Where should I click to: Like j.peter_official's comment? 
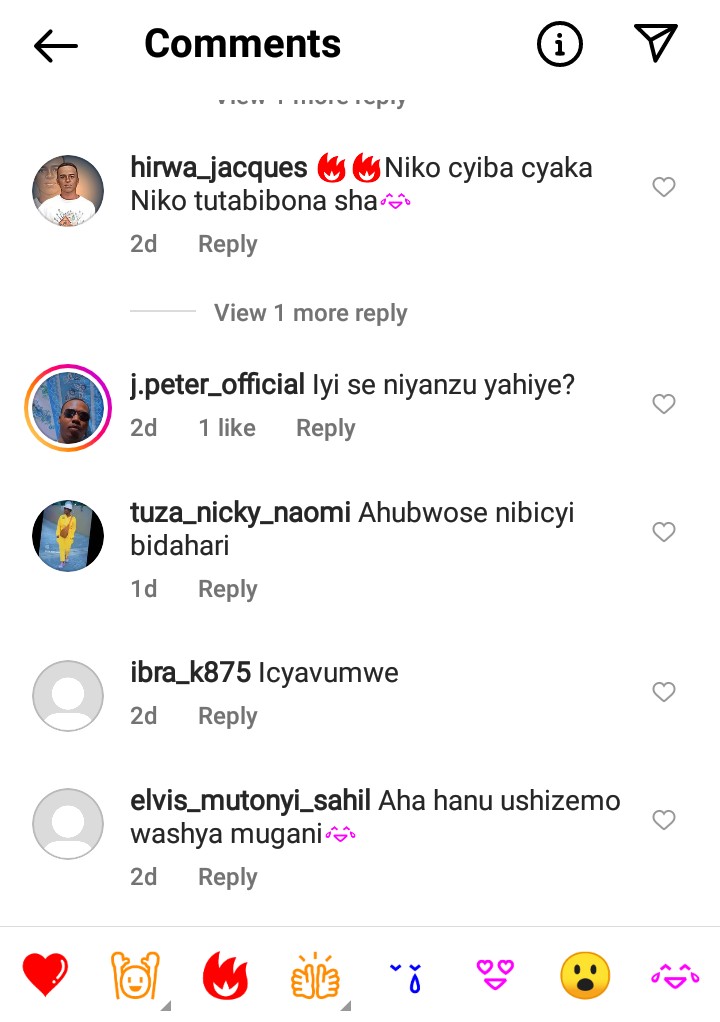tap(663, 403)
